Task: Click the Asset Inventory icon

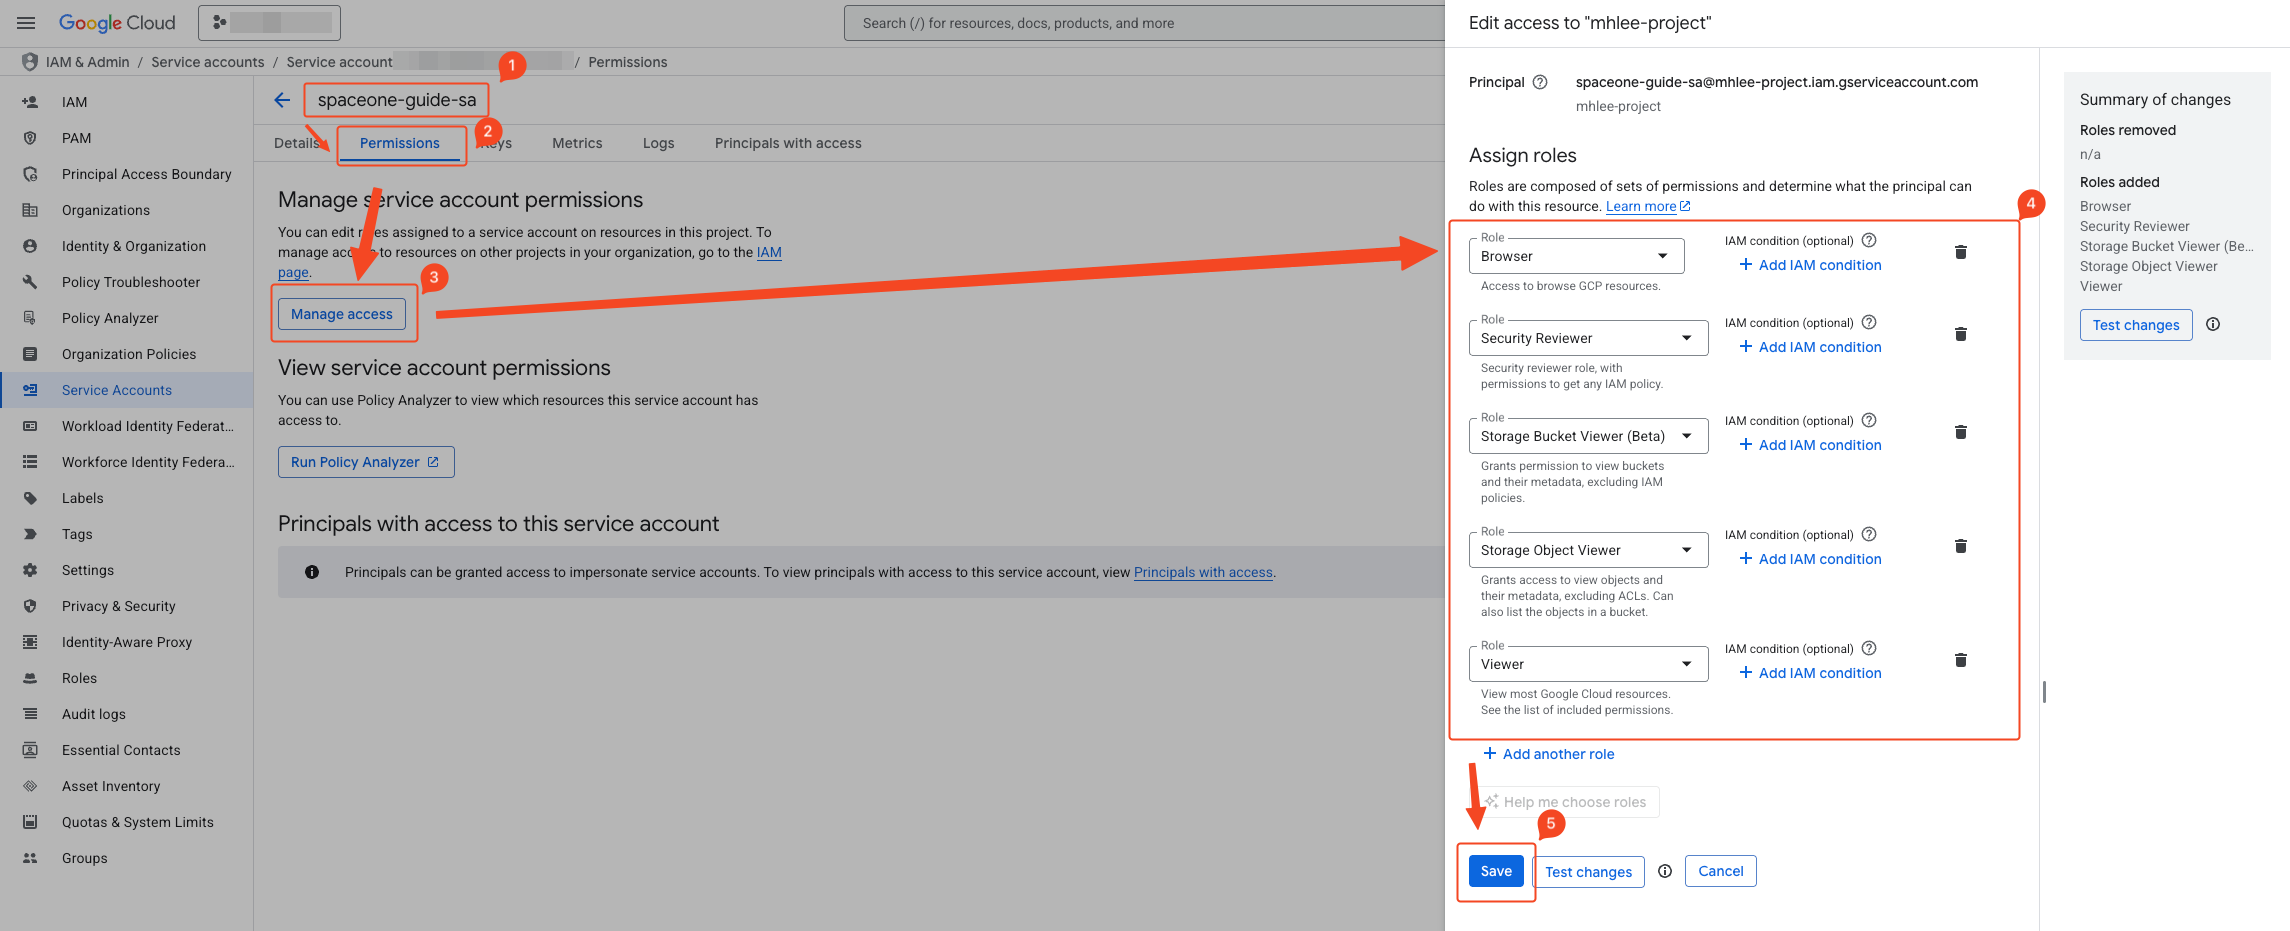Action: pyautogui.click(x=30, y=786)
